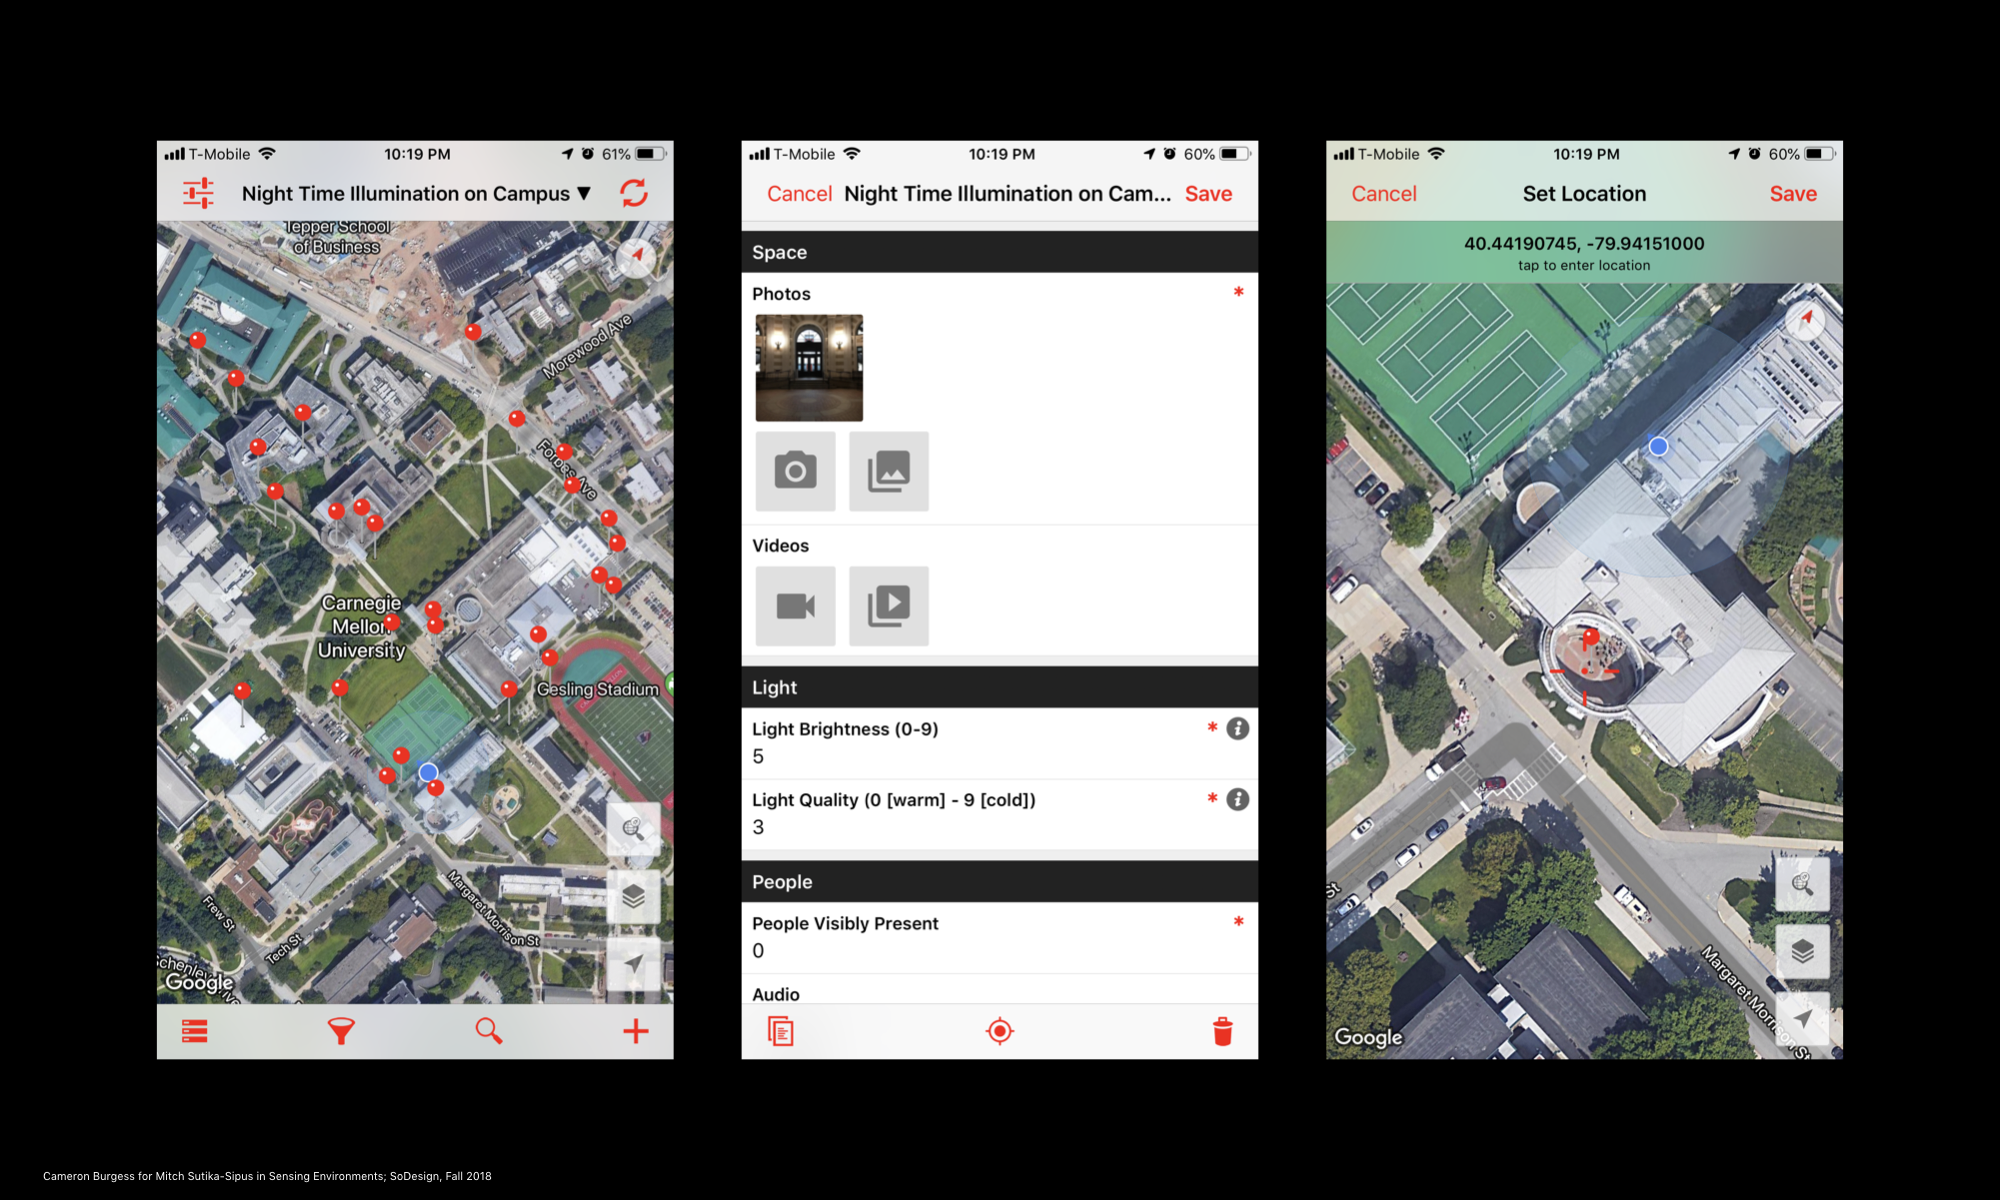The image size is (2000, 1200).
Task: Tap the sync refresh icon on the map screen
Action: [634, 193]
